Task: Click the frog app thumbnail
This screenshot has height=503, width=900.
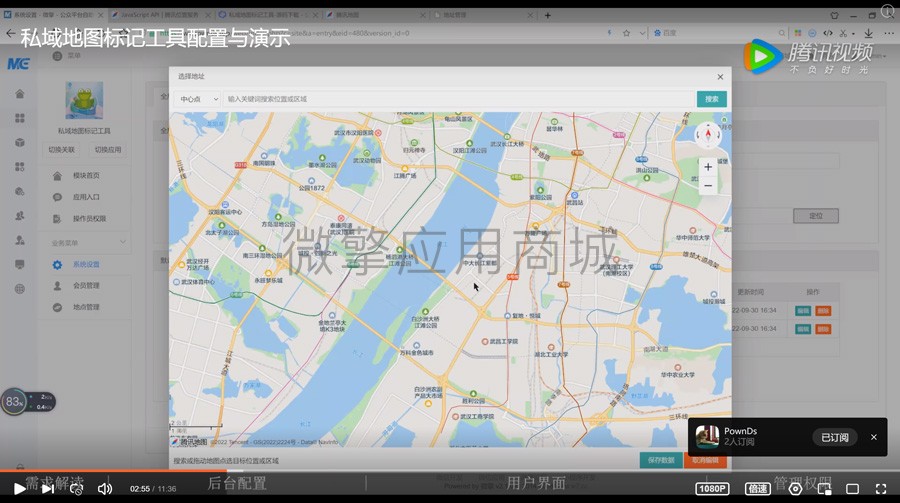Action: tap(84, 100)
